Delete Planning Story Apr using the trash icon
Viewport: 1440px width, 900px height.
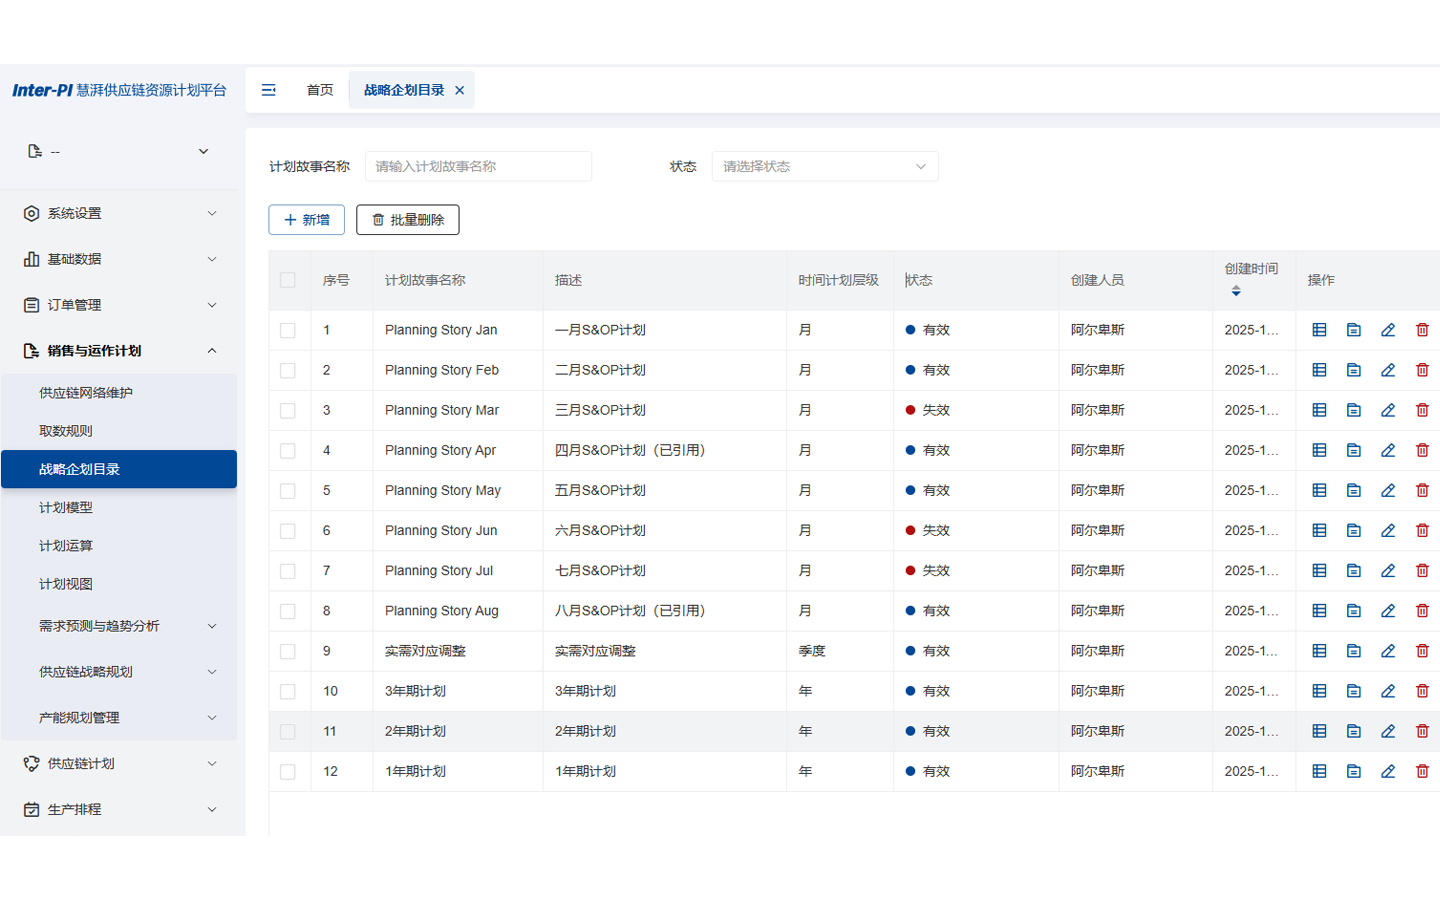pyautogui.click(x=1422, y=450)
